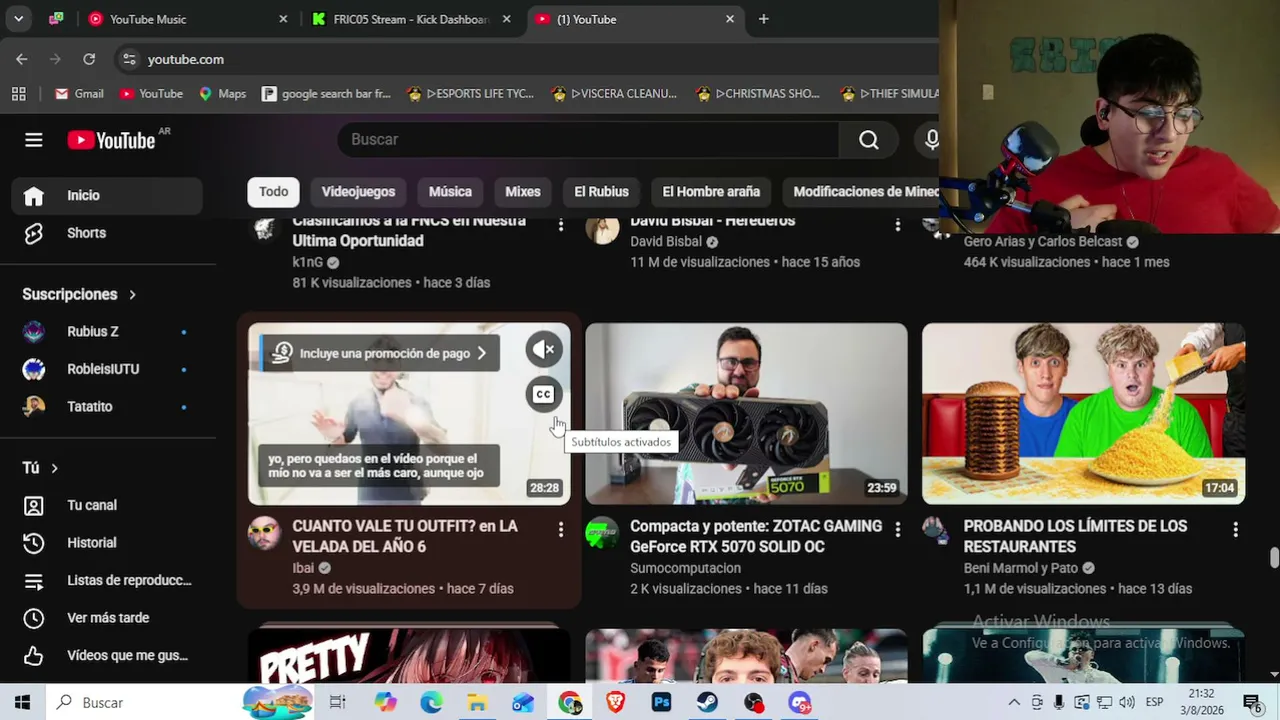Go back in the browser
The width and height of the screenshot is (1280, 720).
click(x=22, y=59)
